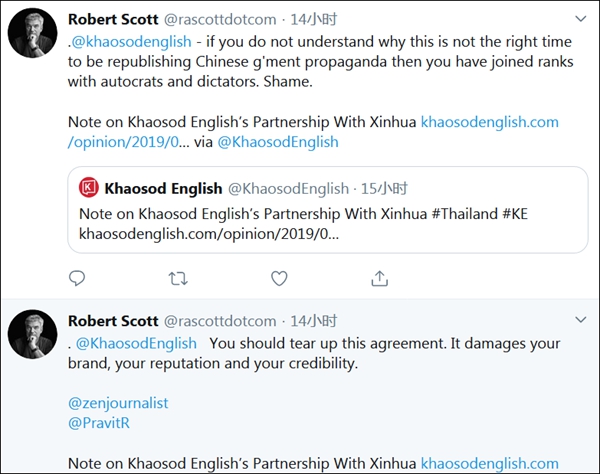Open Robert Scott's avatar on first tweet
The image size is (600, 474).
[x=32, y=34]
